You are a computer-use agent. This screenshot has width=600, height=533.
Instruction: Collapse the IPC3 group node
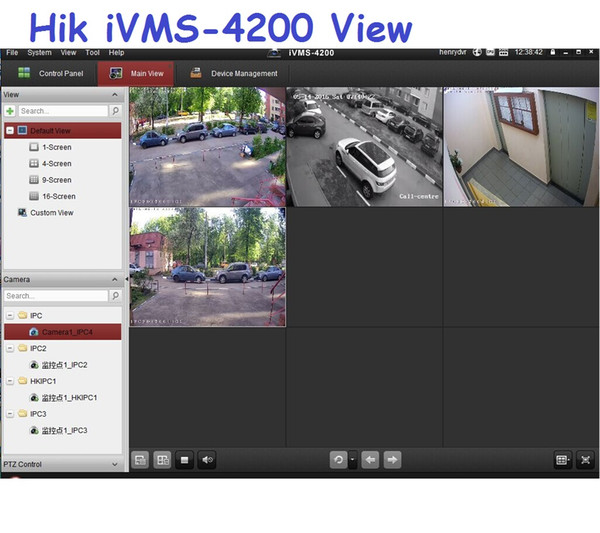coord(10,414)
